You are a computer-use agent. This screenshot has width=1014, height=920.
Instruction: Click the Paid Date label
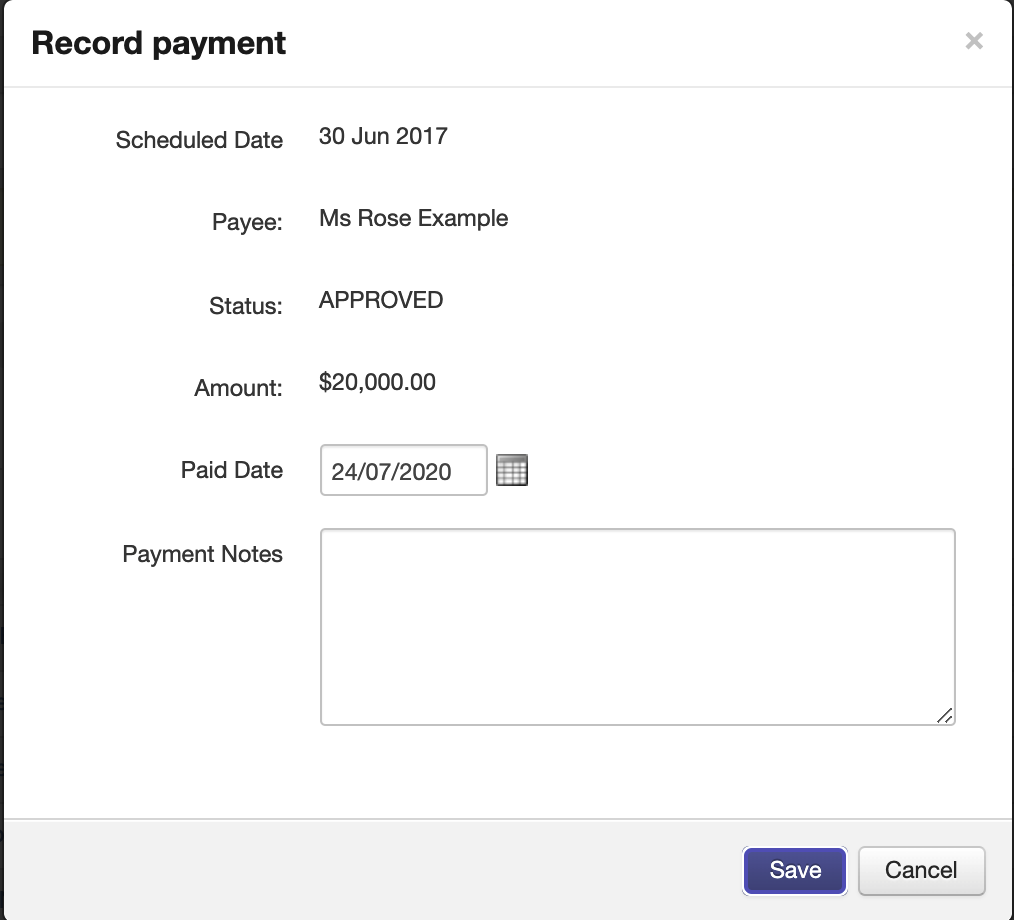231,470
